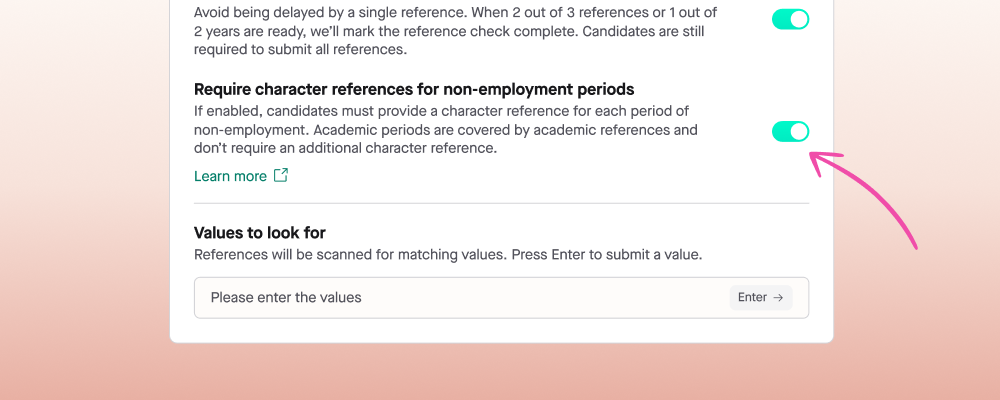Click the 'Avoid being delayed by a single reference' paragraph
This screenshot has height=400, width=1000.
tap(455, 31)
